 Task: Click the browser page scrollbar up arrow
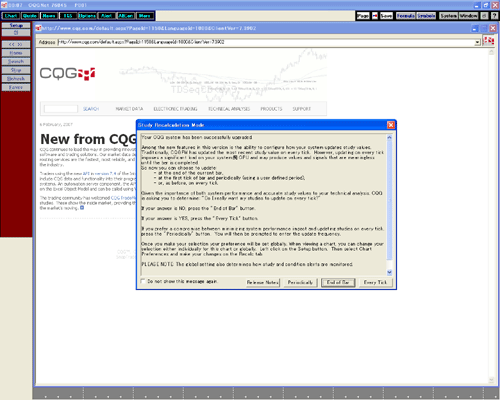(491, 52)
